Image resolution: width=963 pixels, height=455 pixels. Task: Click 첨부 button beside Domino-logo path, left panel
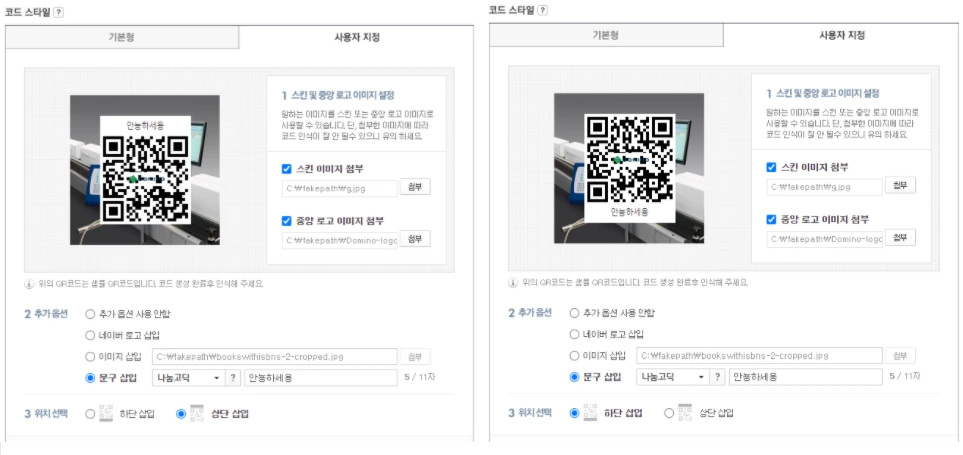(x=415, y=239)
